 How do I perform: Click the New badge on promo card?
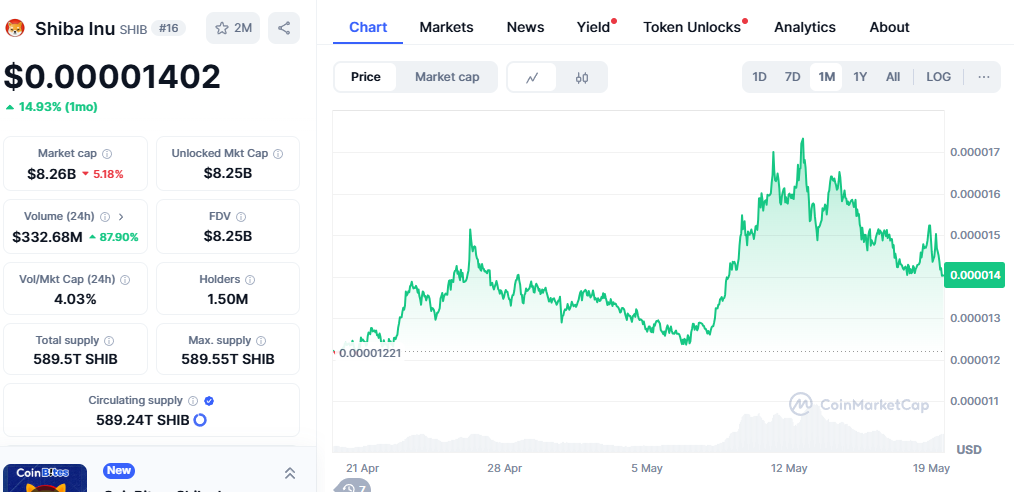click(118, 470)
